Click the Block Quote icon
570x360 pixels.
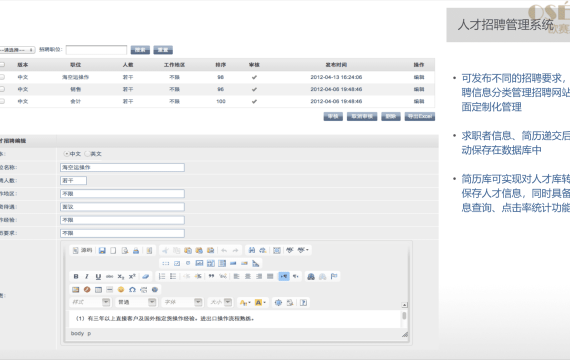coord(211,276)
